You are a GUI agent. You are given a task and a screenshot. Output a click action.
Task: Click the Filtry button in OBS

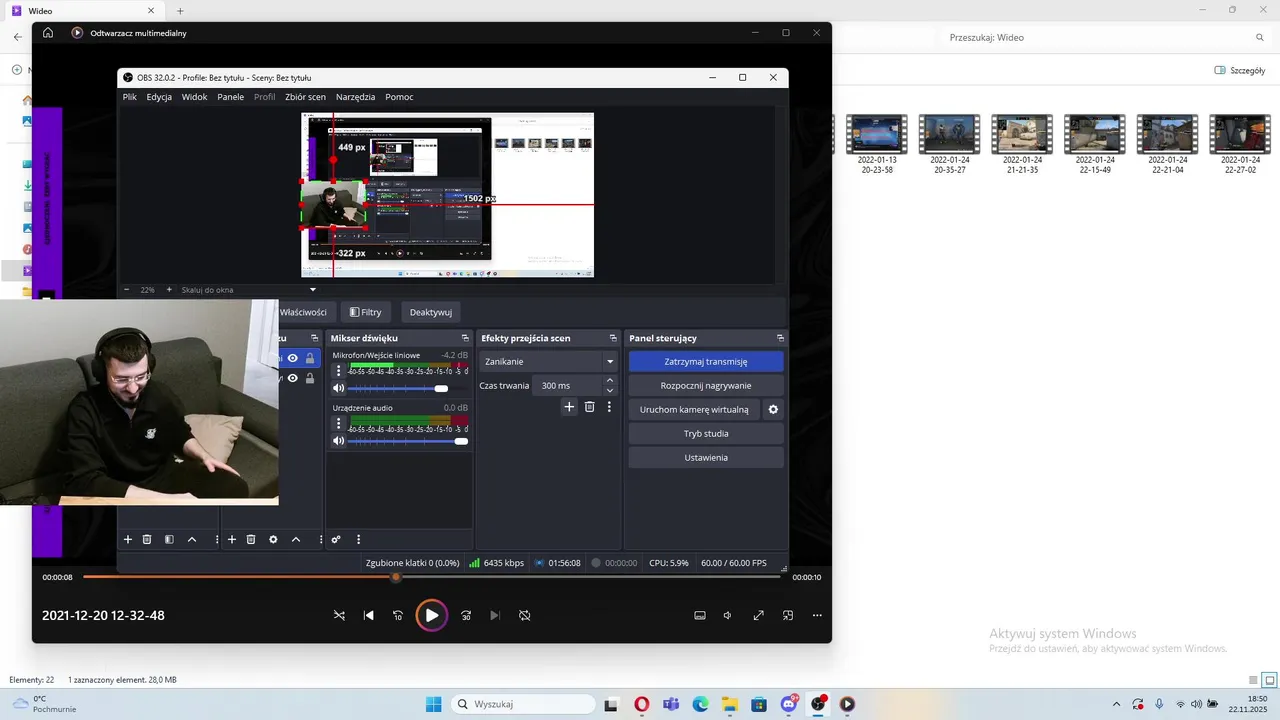[365, 312]
